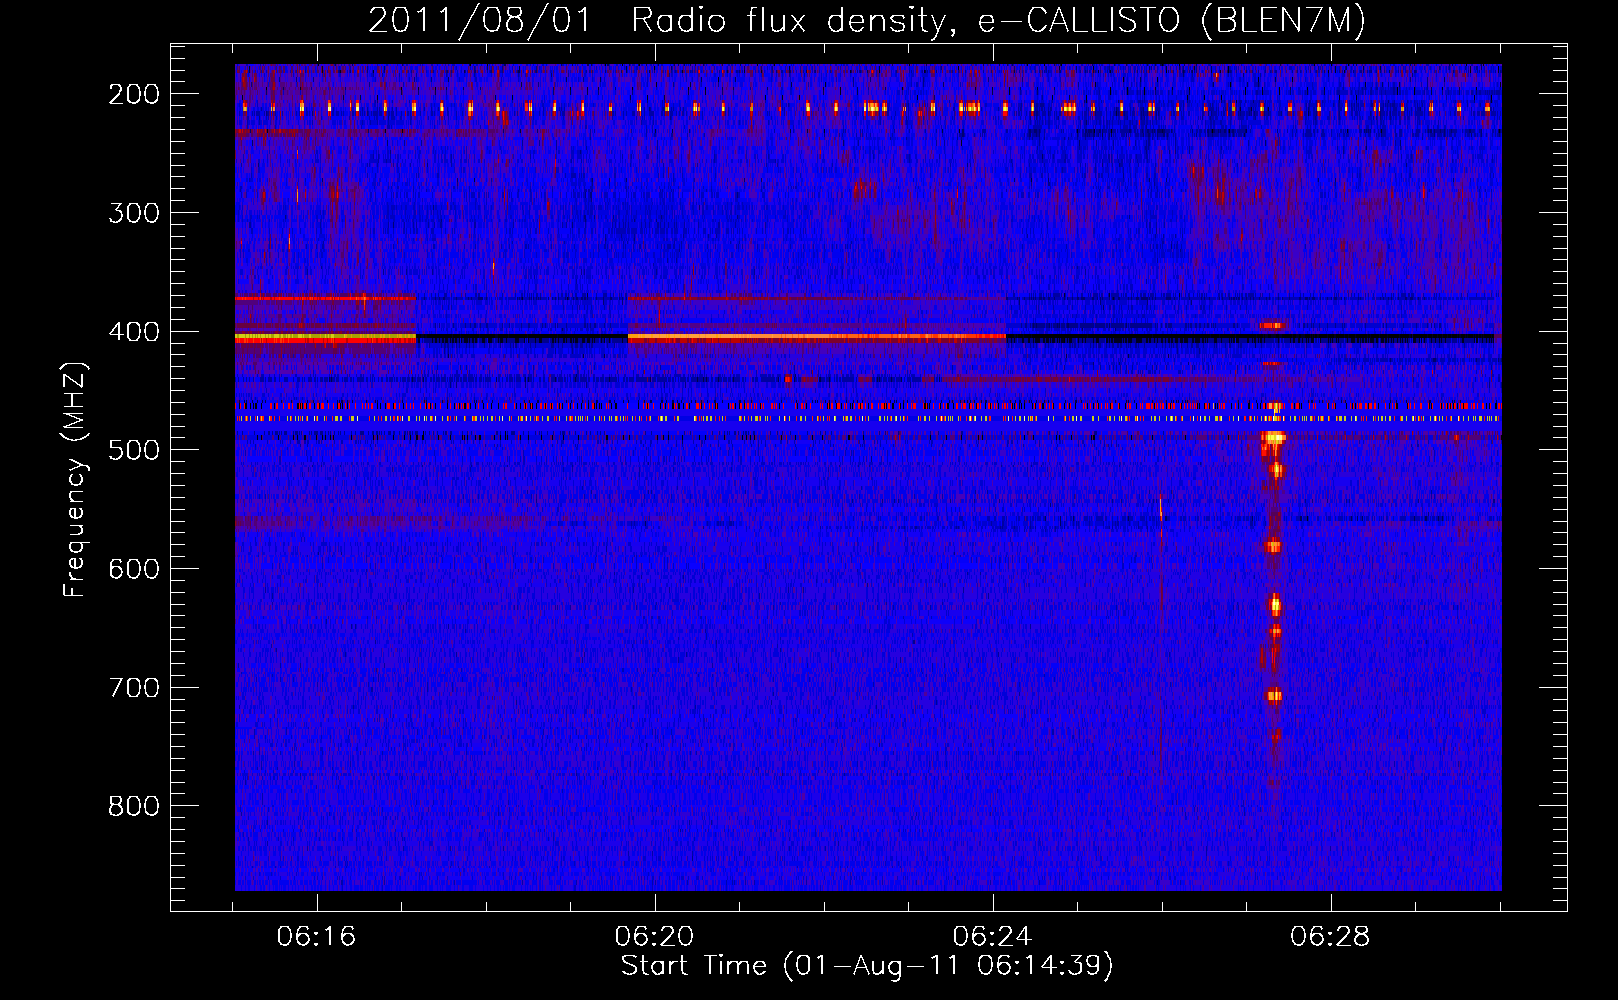Click the 700 frequency tick label
The image size is (1618, 1000).
[x=134, y=688]
